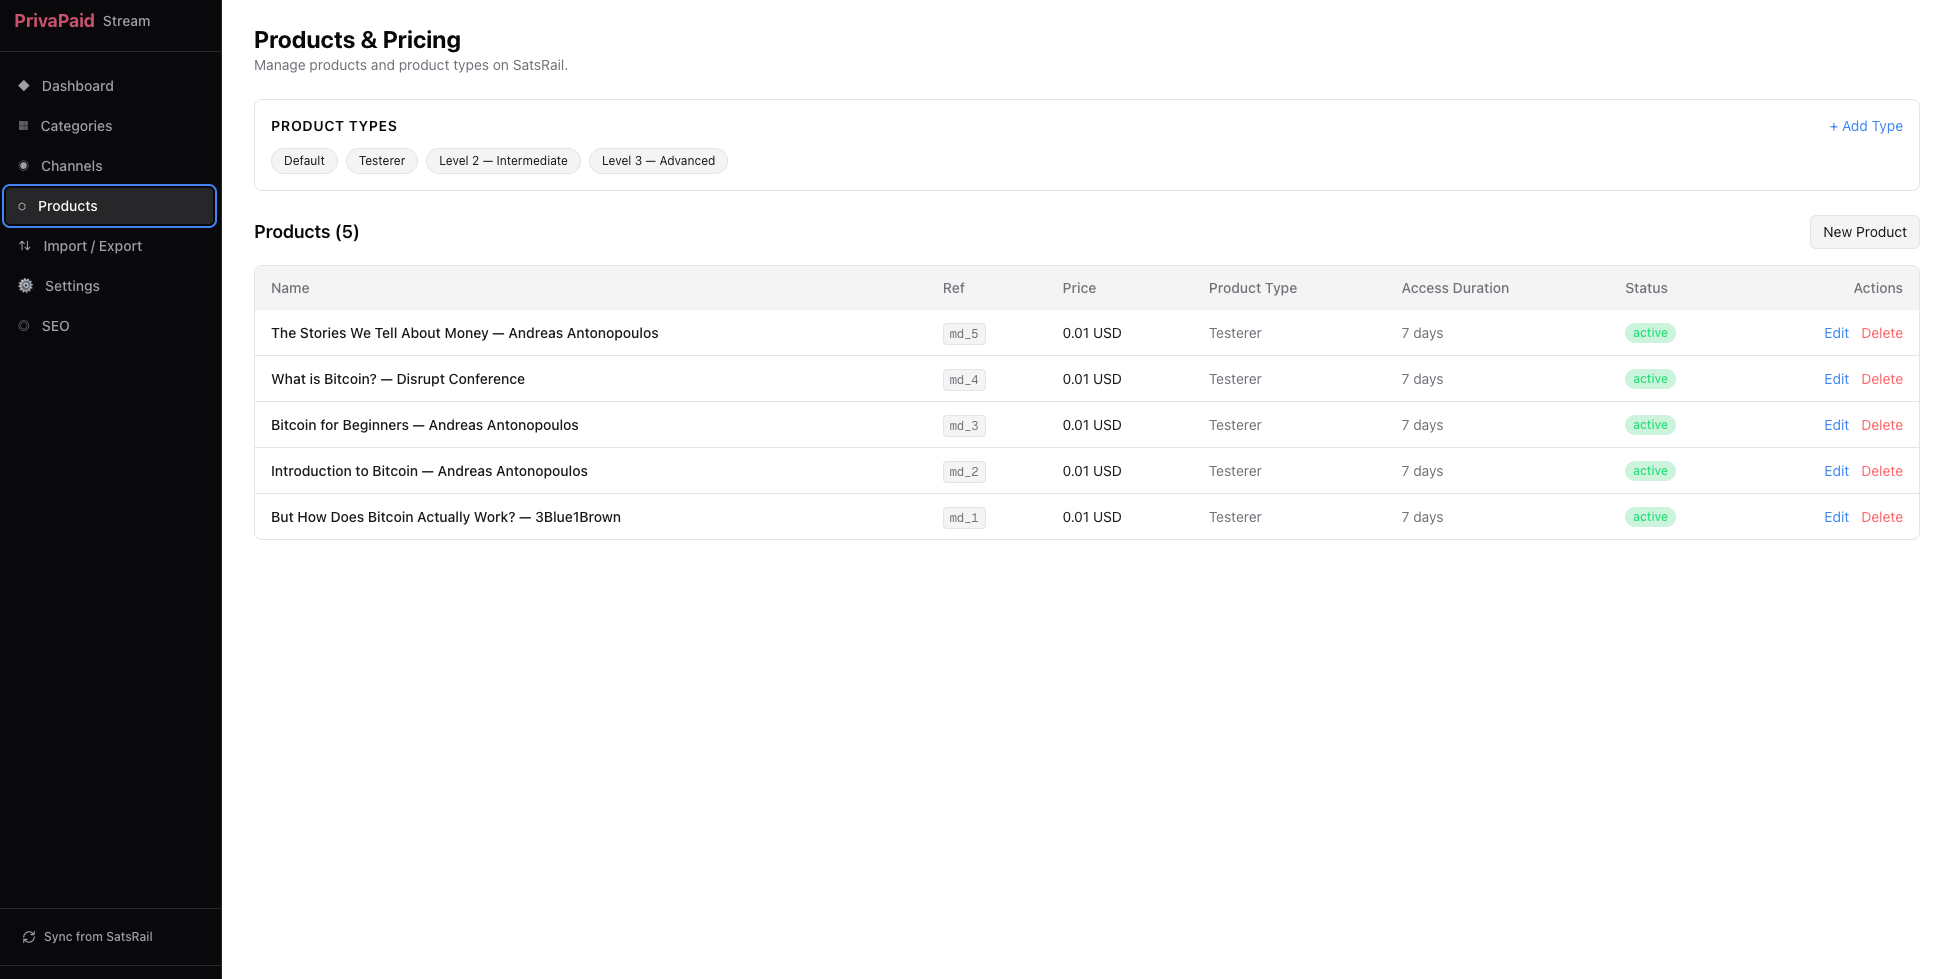The image size is (1944, 979).
Task: Open the SEO page
Action: coord(110,326)
